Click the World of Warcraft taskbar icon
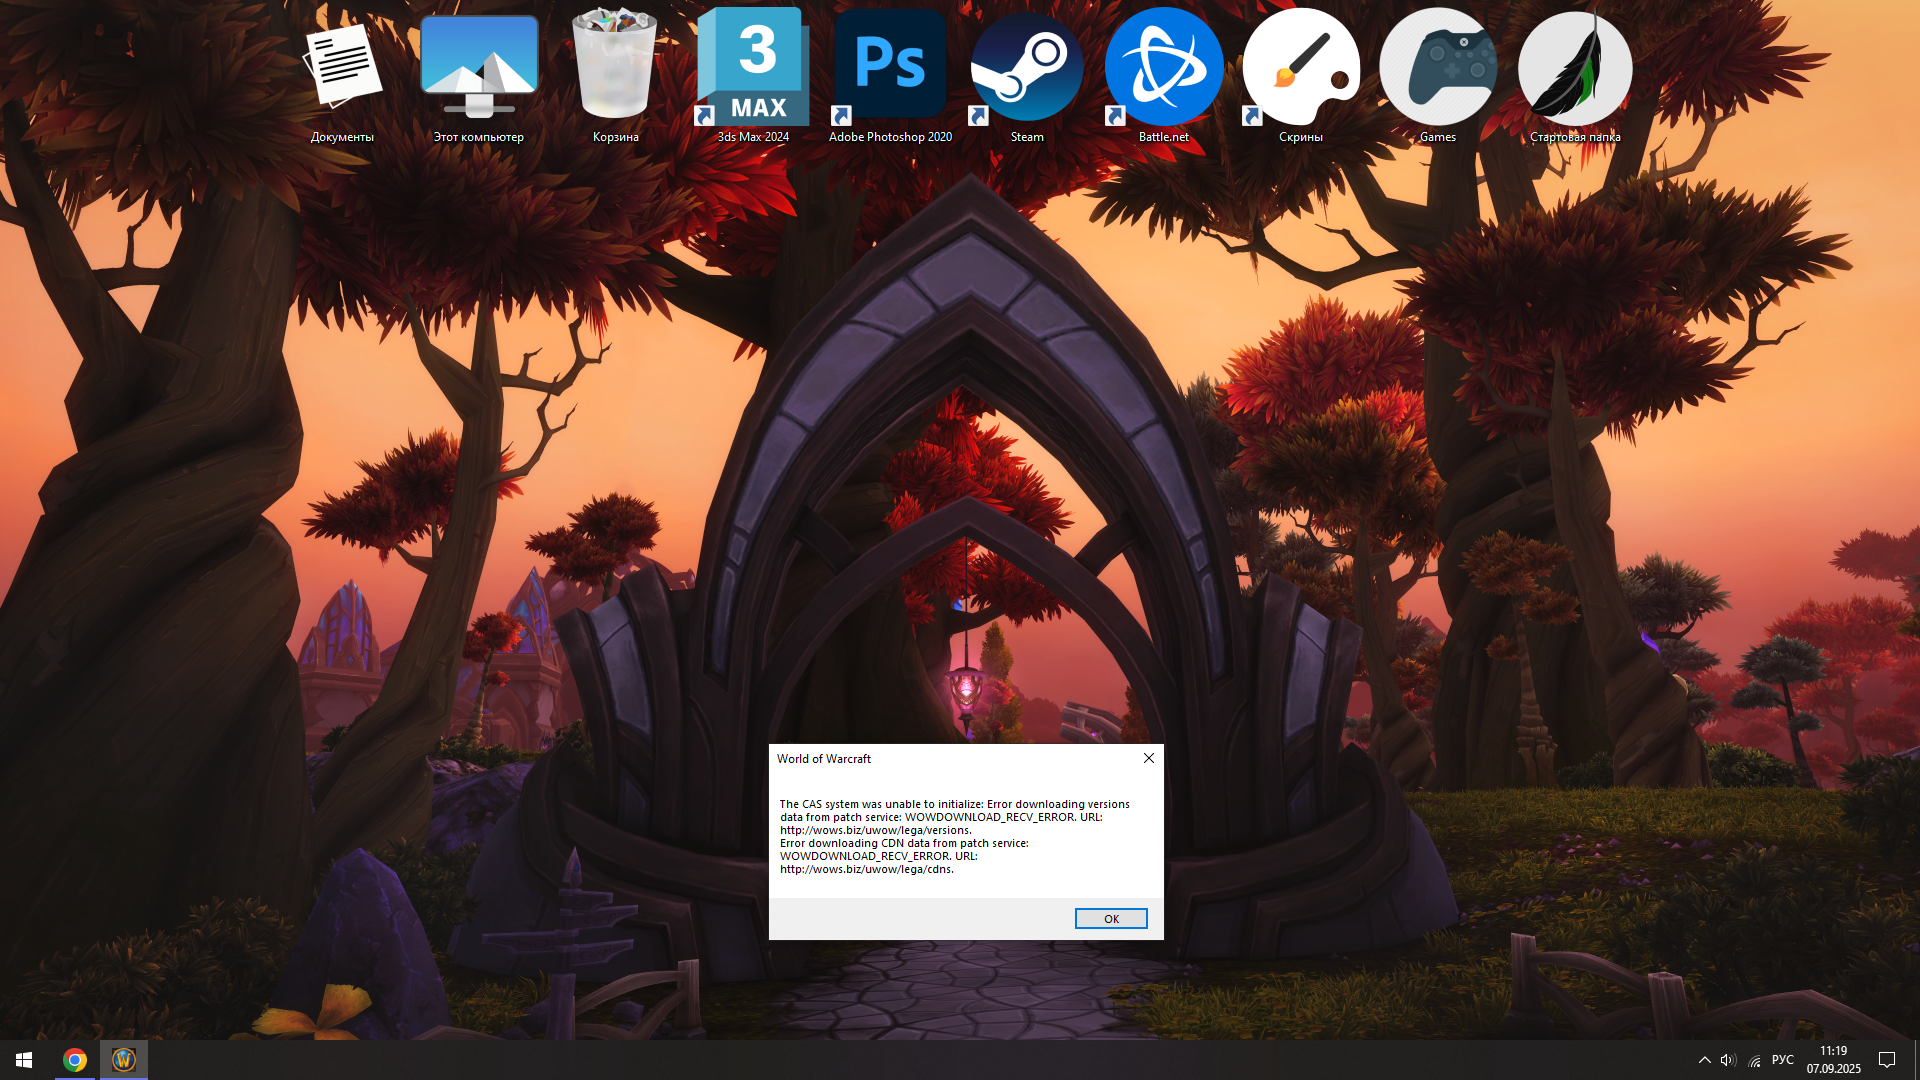Screen dimensions: 1920x1080 click(124, 1060)
